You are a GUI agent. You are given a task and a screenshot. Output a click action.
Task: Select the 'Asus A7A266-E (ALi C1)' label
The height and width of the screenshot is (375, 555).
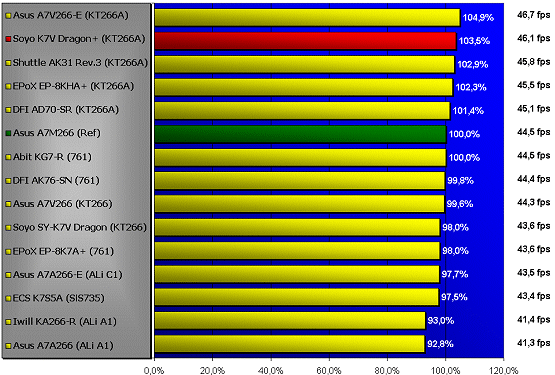coord(68,274)
